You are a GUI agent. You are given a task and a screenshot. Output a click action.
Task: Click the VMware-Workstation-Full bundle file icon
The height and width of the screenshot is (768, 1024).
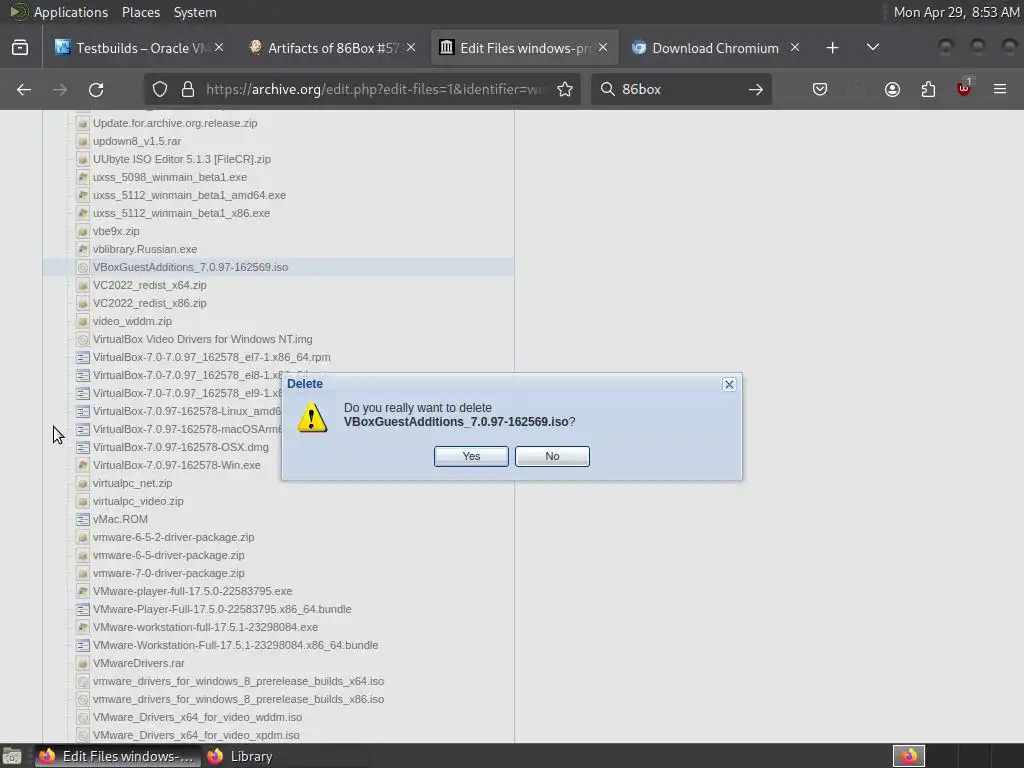(82, 645)
